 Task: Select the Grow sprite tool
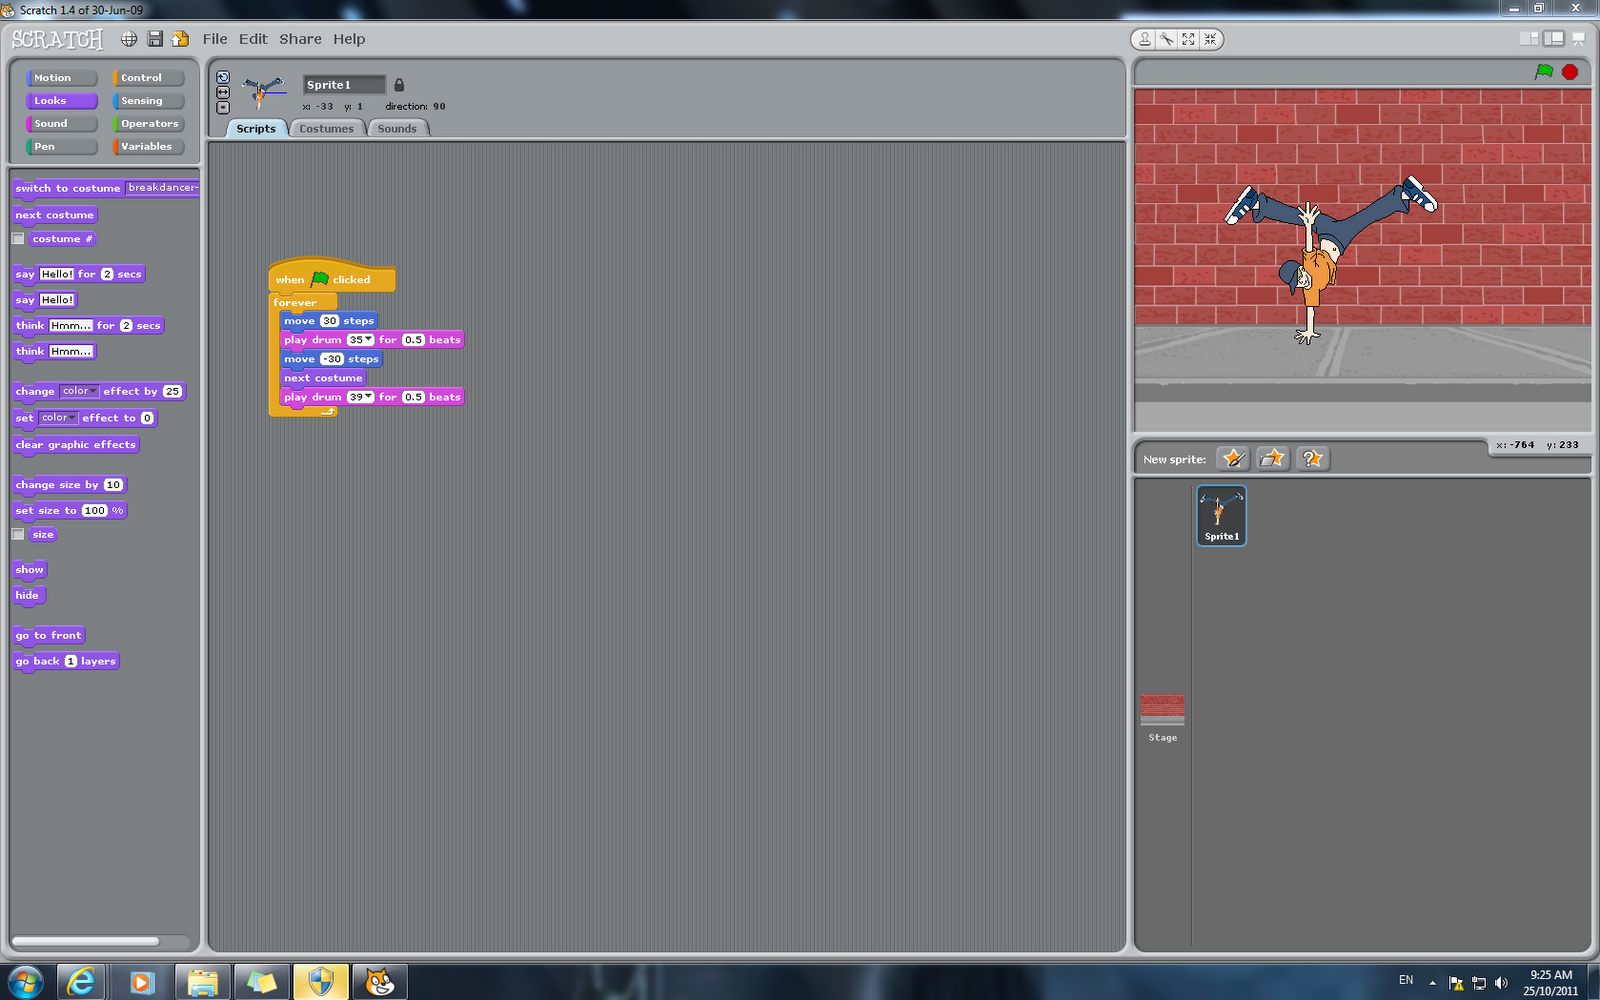[1188, 39]
